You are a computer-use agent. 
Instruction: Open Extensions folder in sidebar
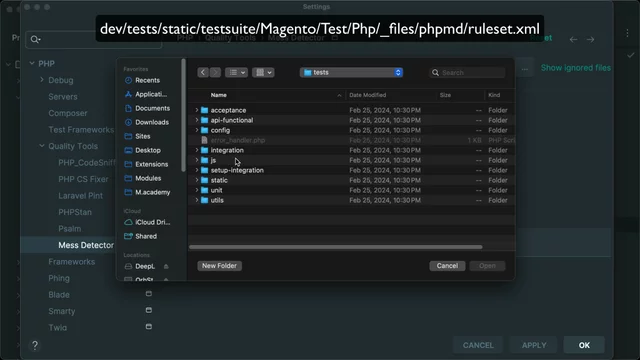147,164
